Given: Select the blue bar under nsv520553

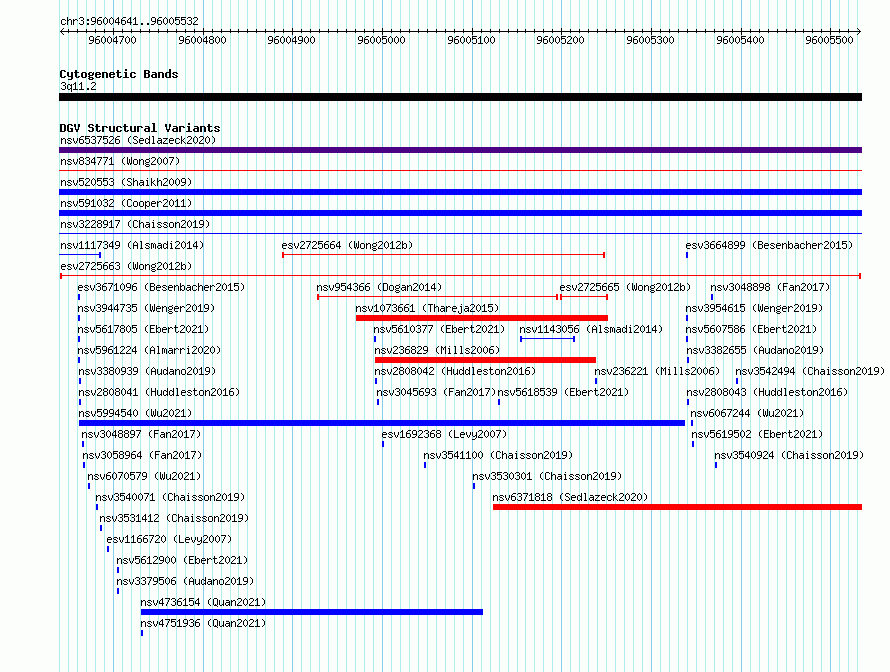Looking at the screenshot, I should [460, 192].
